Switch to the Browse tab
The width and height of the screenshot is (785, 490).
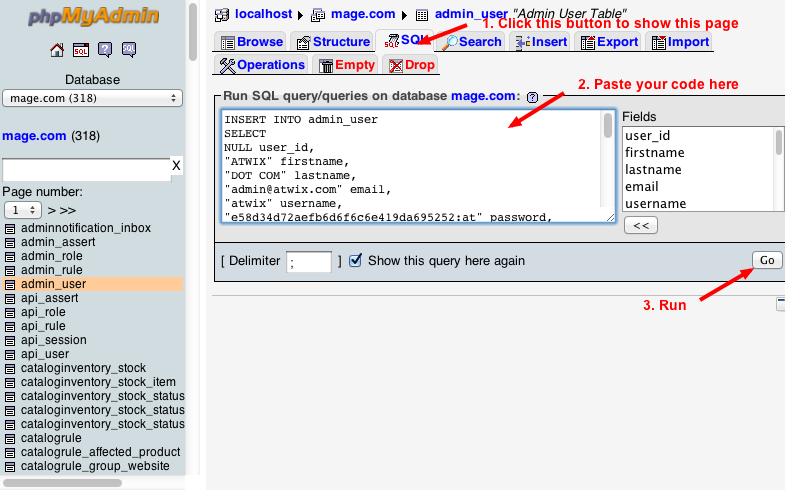pos(252,42)
